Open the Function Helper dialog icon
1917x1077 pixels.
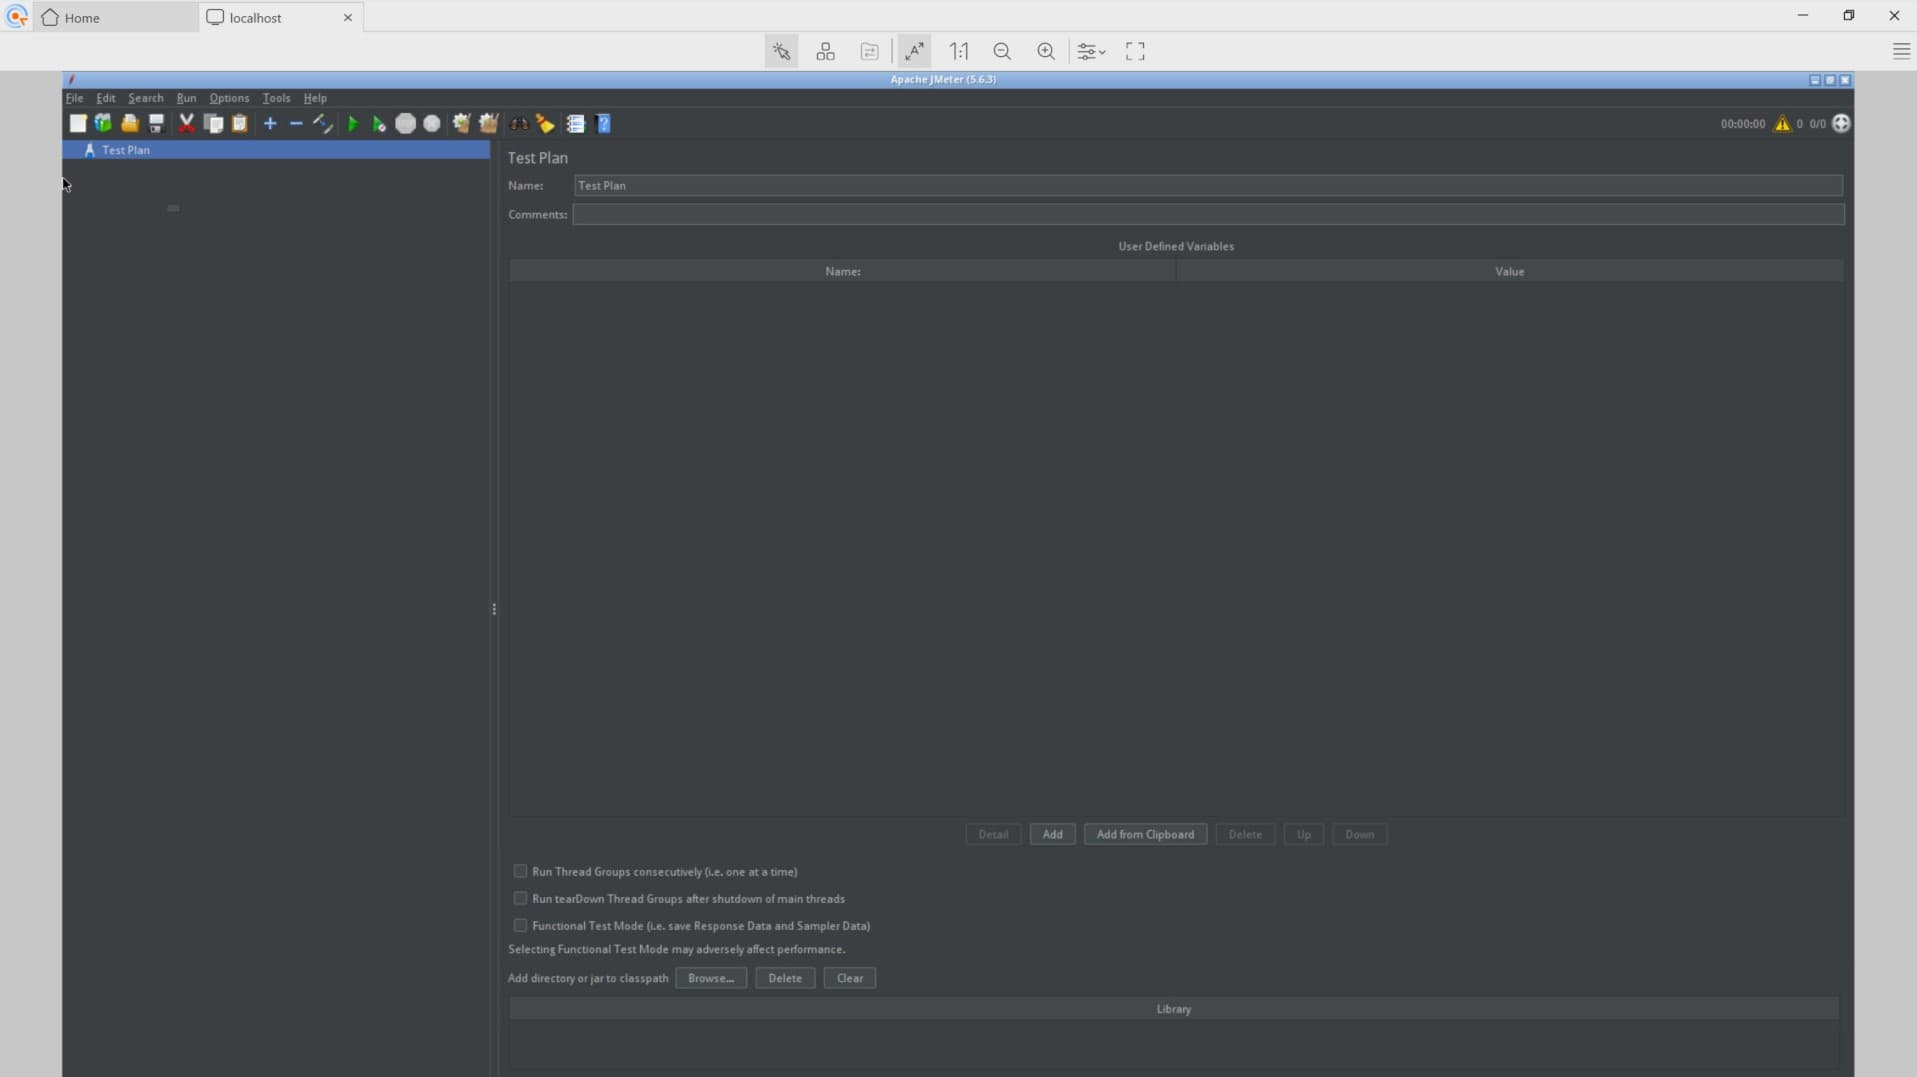(x=576, y=123)
